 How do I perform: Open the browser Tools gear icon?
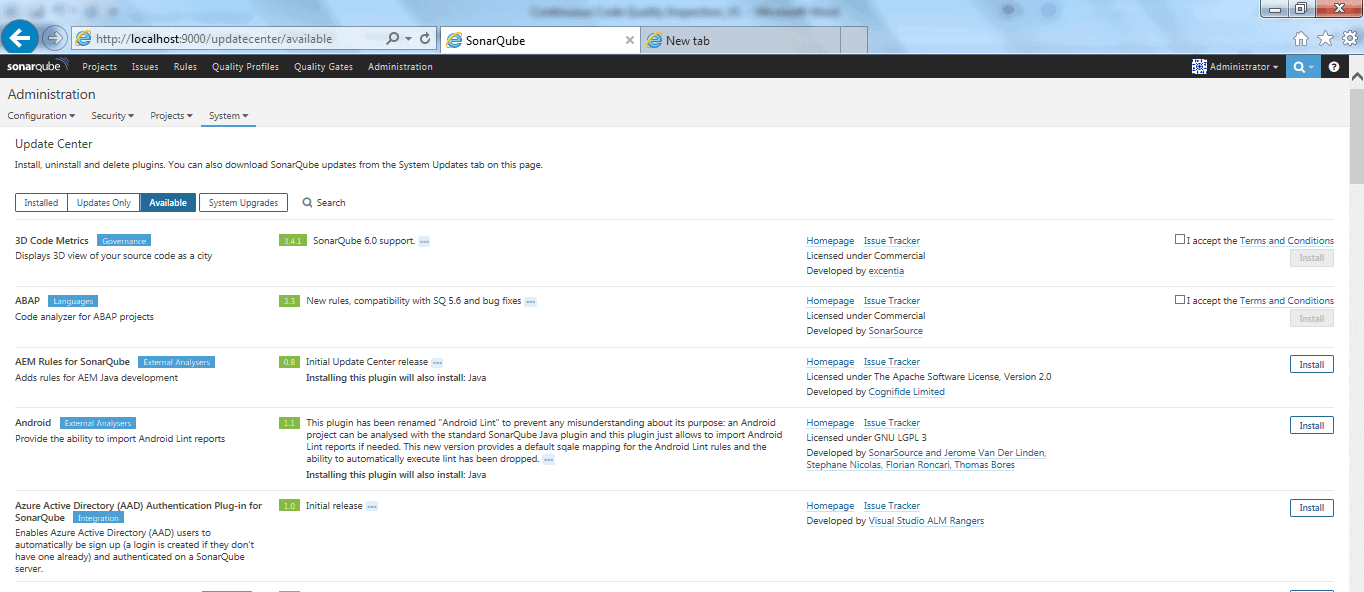pos(1349,39)
